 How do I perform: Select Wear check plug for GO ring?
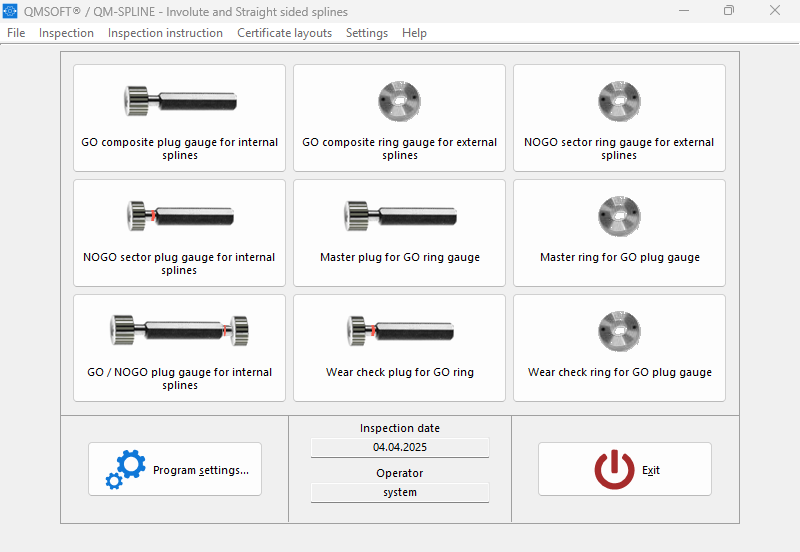(x=399, y=348)
